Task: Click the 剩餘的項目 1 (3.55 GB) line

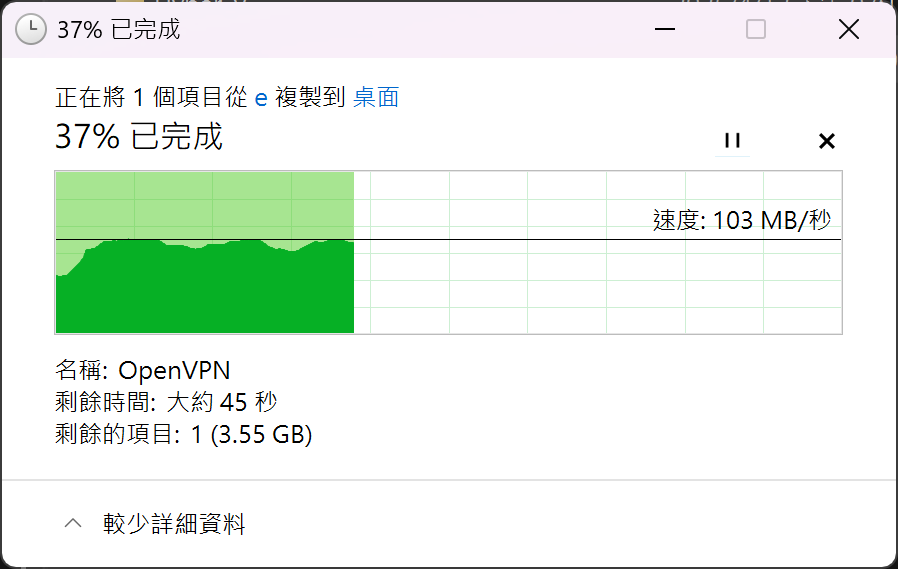Action: 184,434
